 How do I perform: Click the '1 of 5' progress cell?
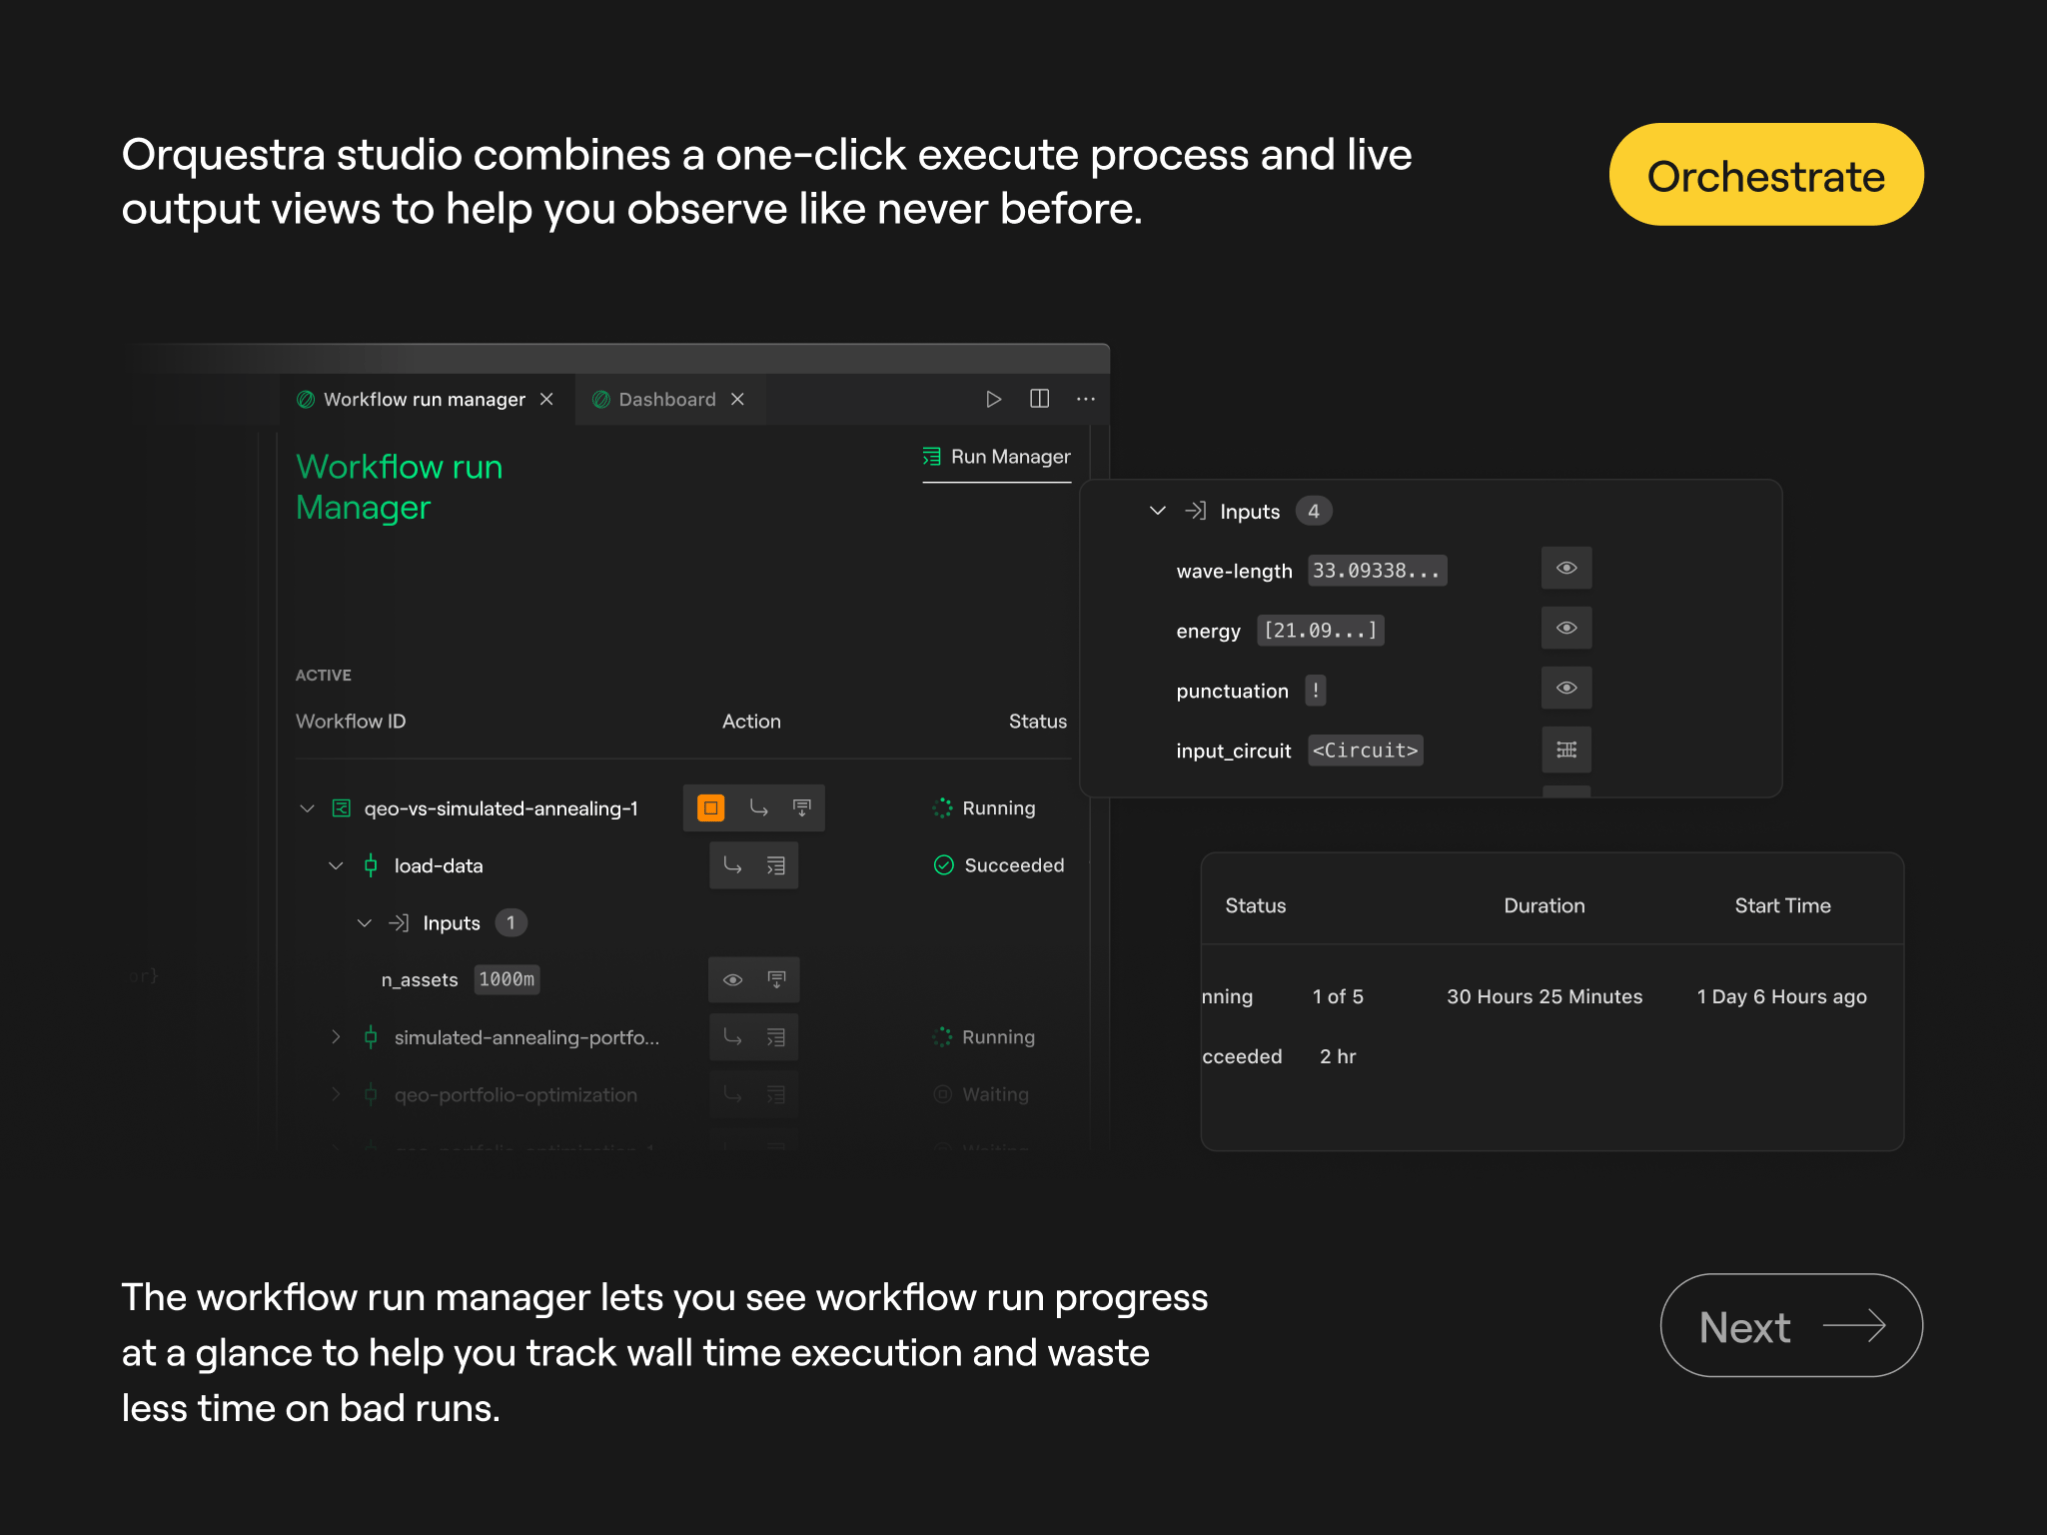1338,997
